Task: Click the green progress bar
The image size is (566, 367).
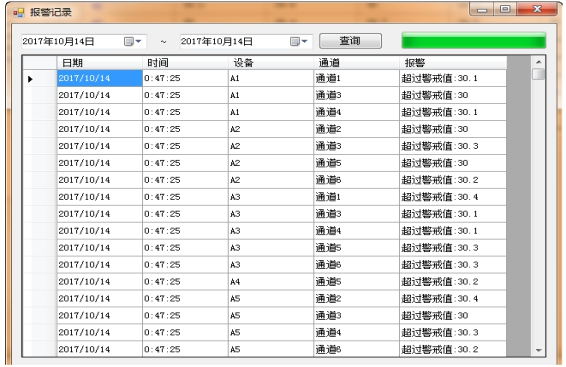Action: pyautogui.click(x=474, y=40)
